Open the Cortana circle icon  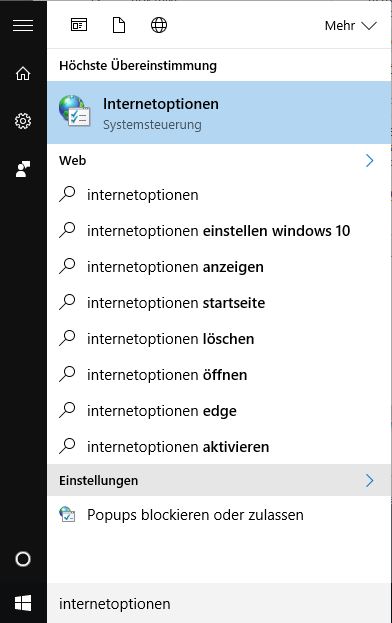pos(23,559)
